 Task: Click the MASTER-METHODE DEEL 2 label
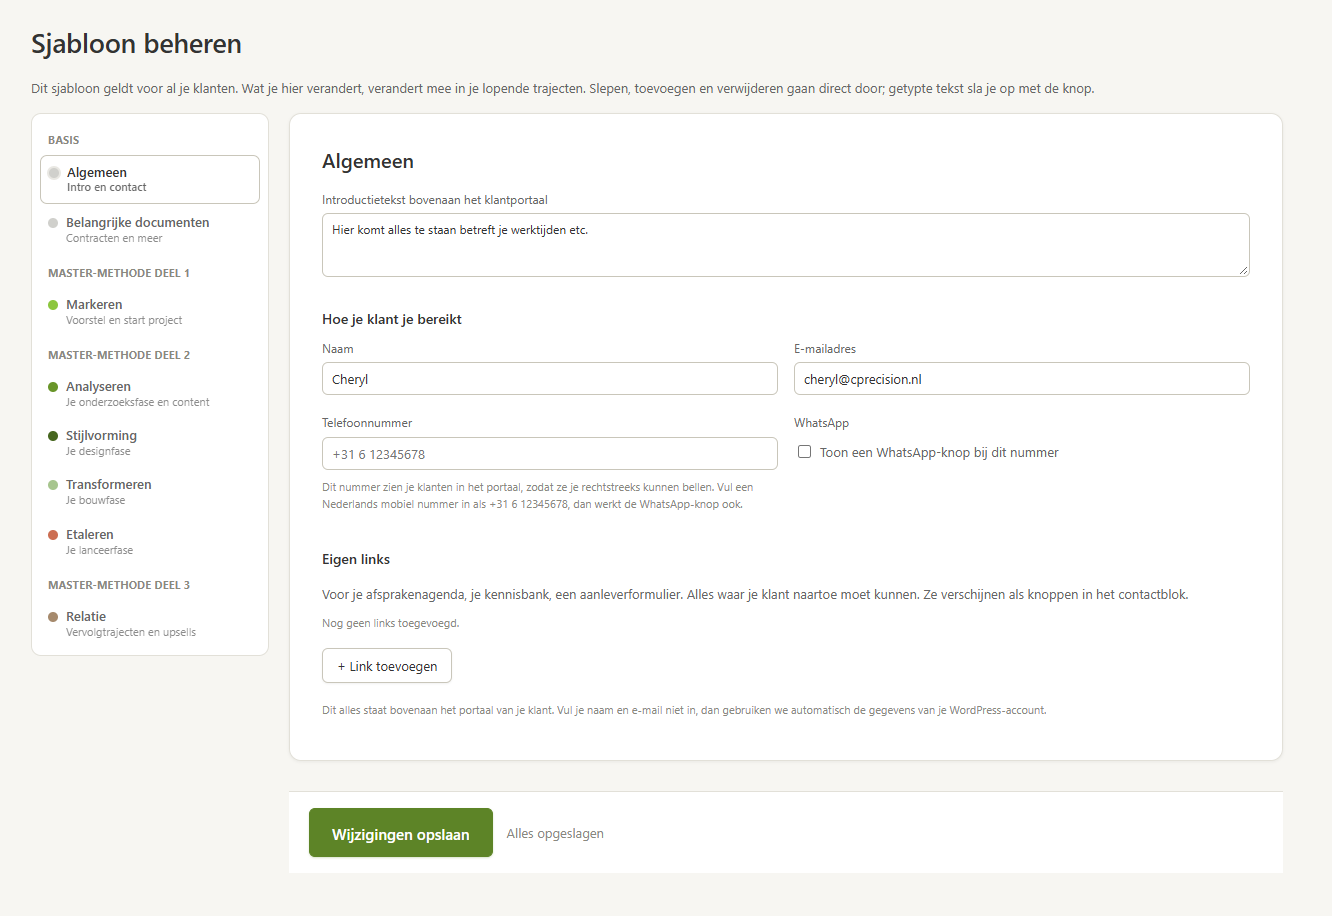[x=119, y=355]
